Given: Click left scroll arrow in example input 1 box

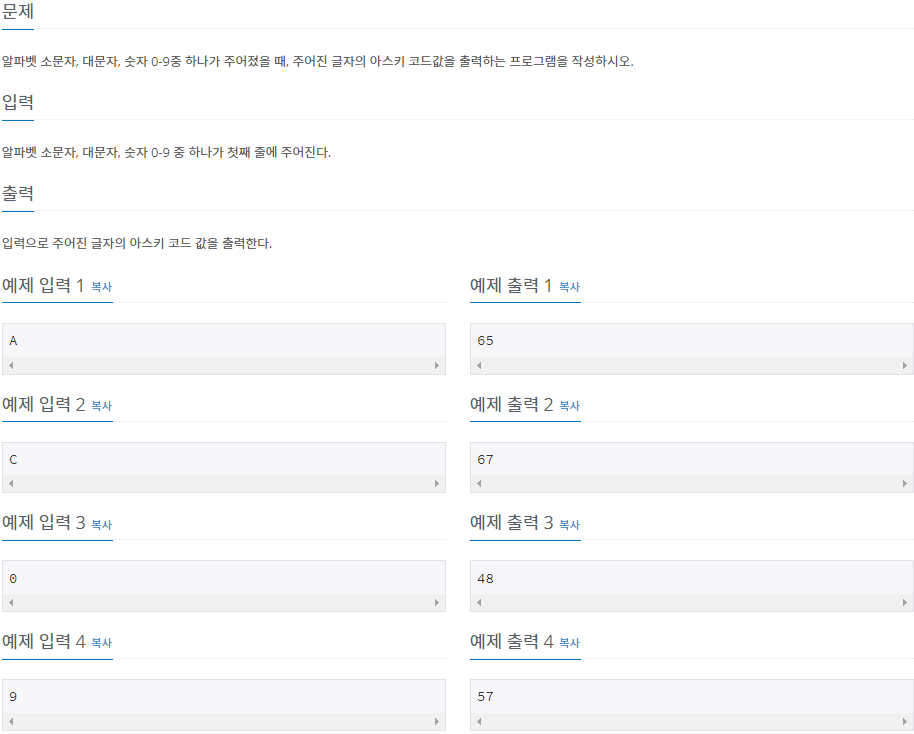Looking at the screenshot, I should coord(11,366).
